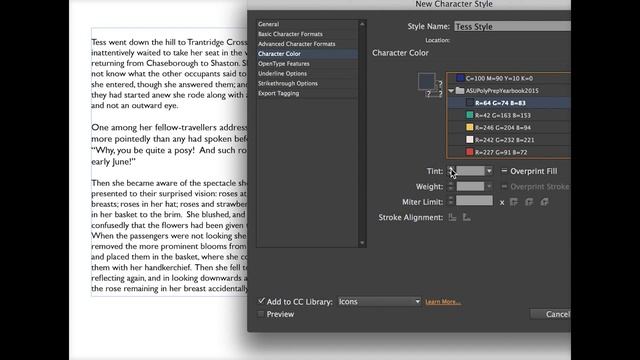The width and height of the screenshot is (640, 360).
Task: Open Underline Options section
Action: pyautogui.click(x=307, y=73)
